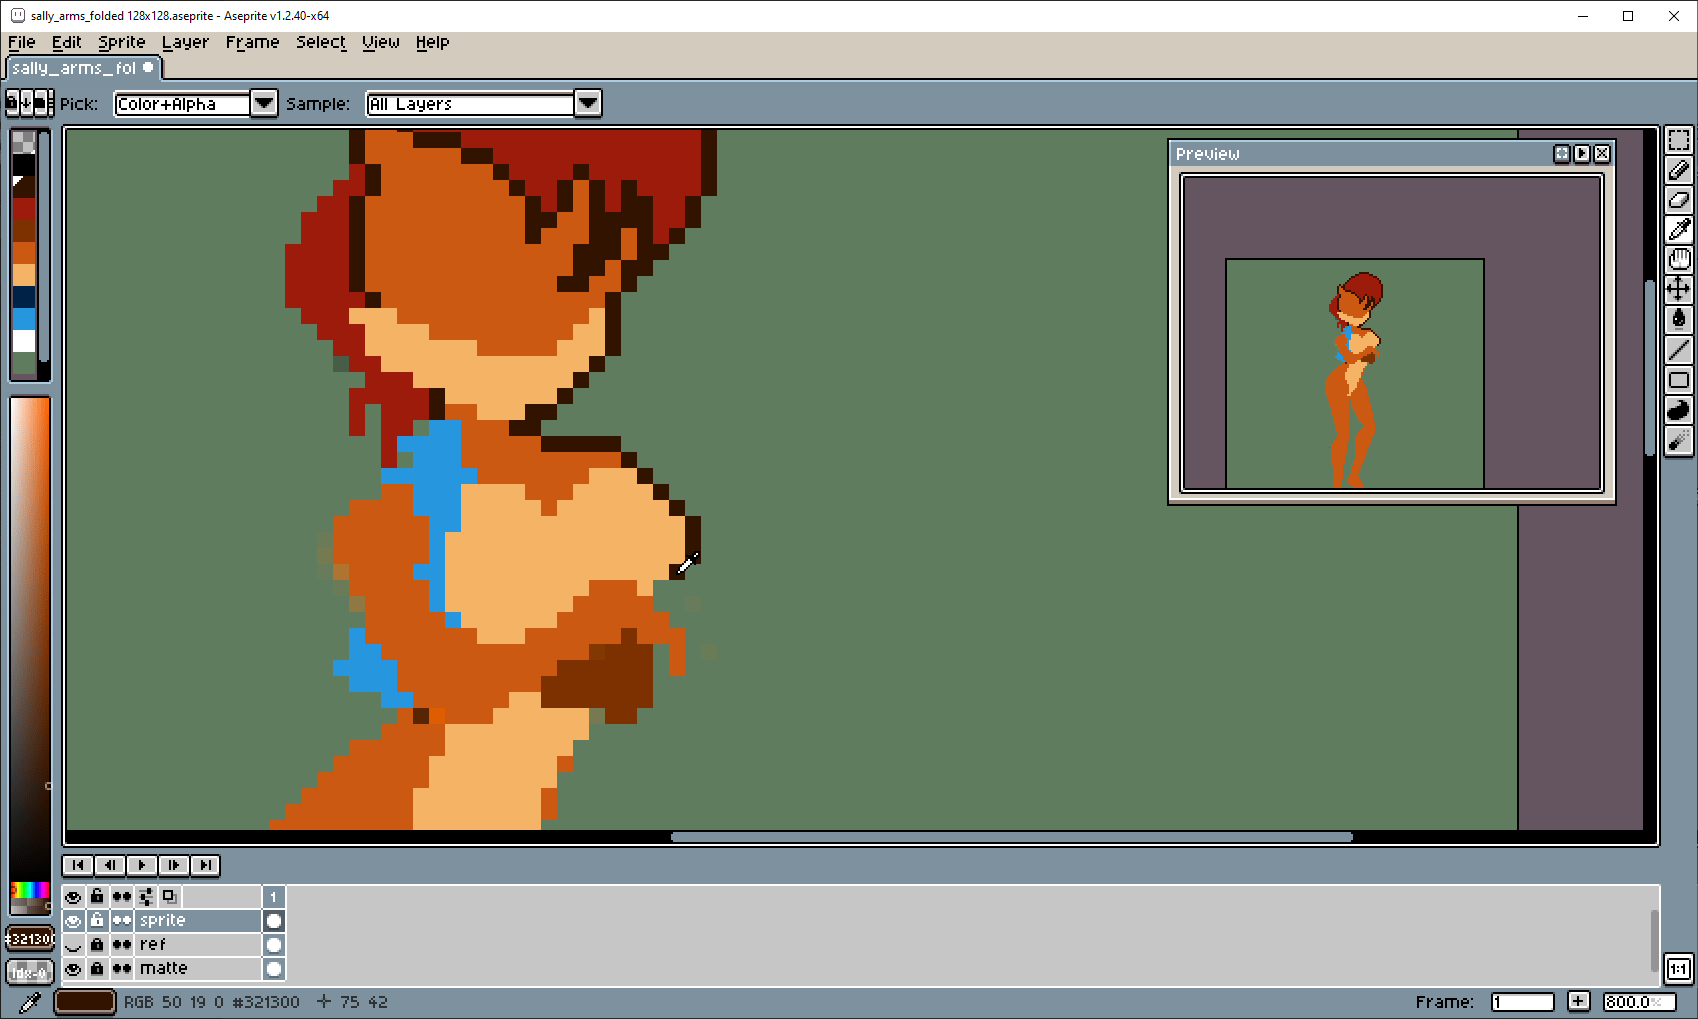Unlock the matte layer
This screenshot has height=1019, width=1698.
click(97, 969)
